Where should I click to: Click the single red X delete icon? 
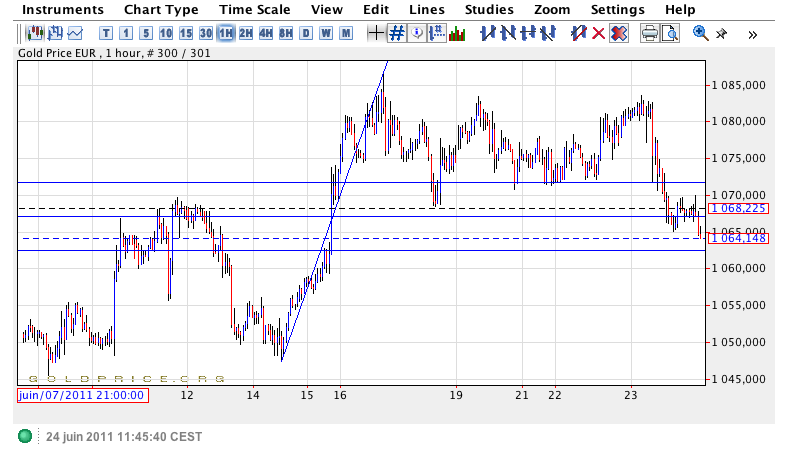tap(598, 33)
